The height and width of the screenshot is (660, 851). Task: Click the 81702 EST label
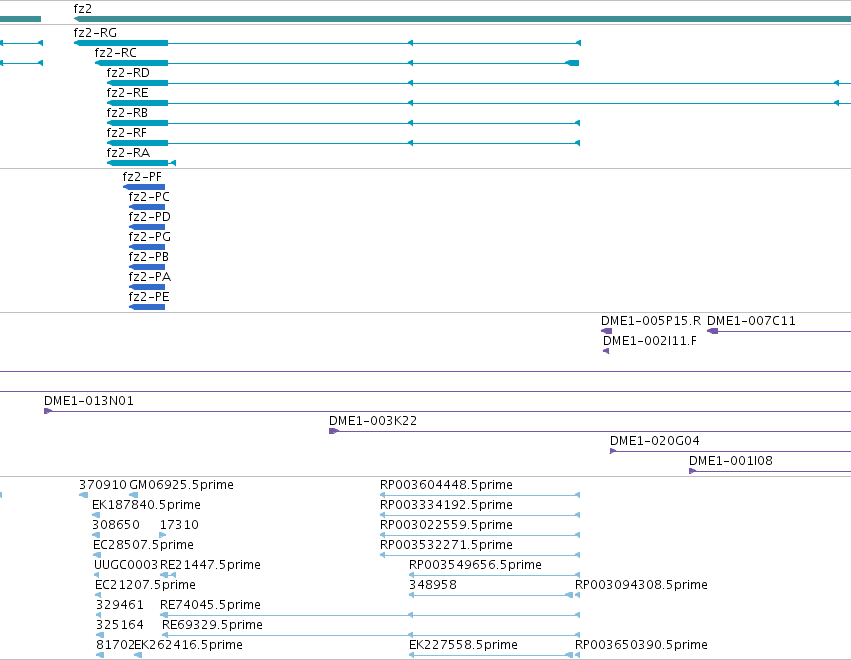tap(115, 645)
